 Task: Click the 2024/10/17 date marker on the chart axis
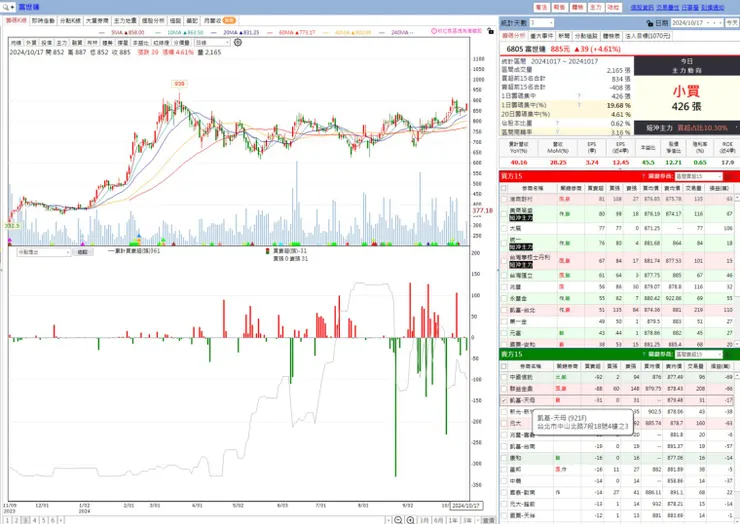pos(466,505)
